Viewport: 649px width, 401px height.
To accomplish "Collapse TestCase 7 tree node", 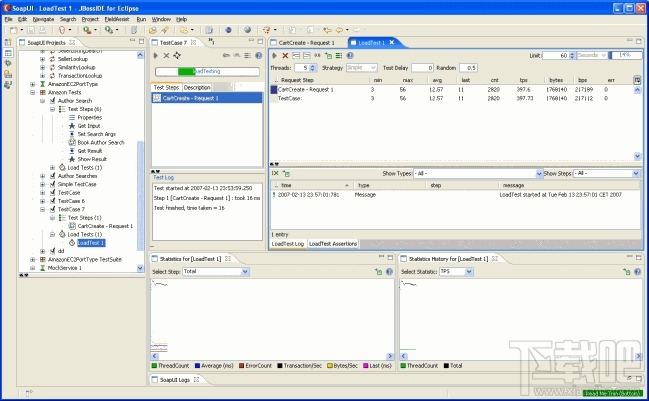I will (x=43, y=209).
